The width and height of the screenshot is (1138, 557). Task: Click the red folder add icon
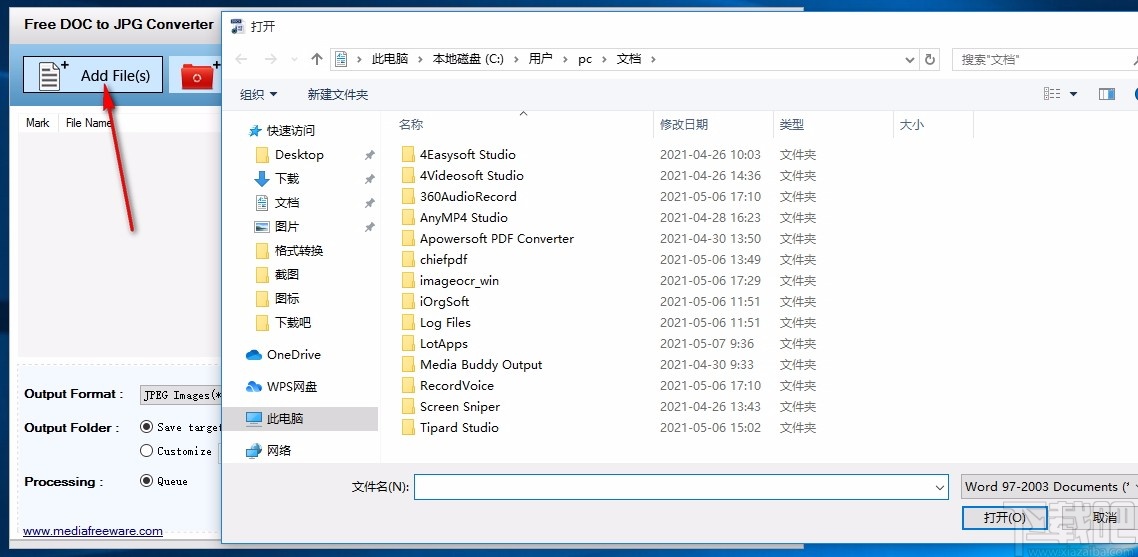point(199,75)
